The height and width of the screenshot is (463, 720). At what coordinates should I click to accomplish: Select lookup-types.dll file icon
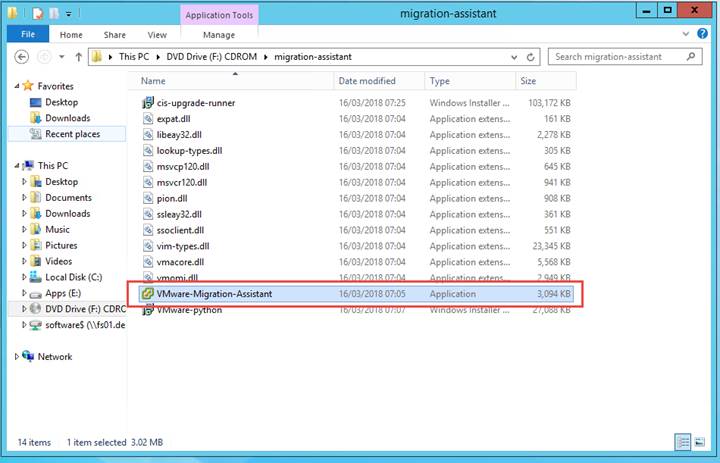coord(148,151)
